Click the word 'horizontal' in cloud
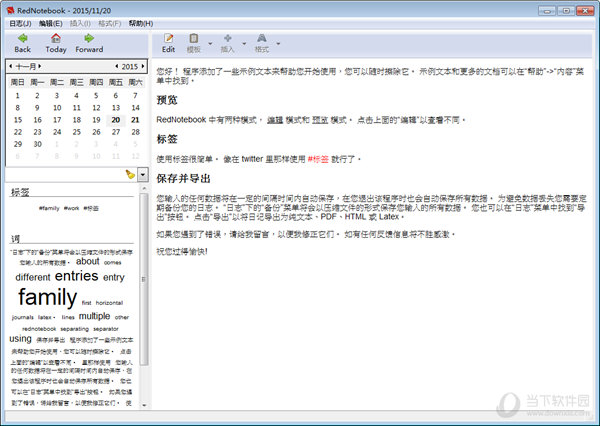600x426 pixels. pos(109,303)
